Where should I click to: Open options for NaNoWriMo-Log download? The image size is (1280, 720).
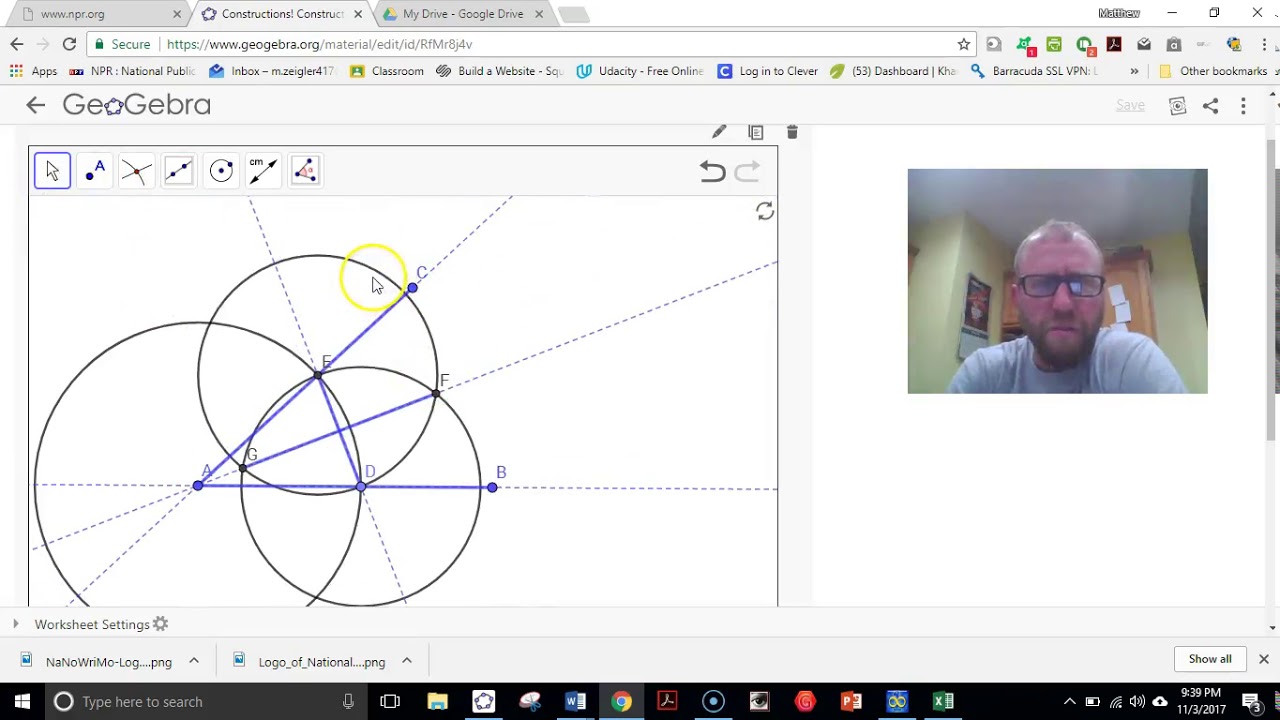tap(194, 661)
